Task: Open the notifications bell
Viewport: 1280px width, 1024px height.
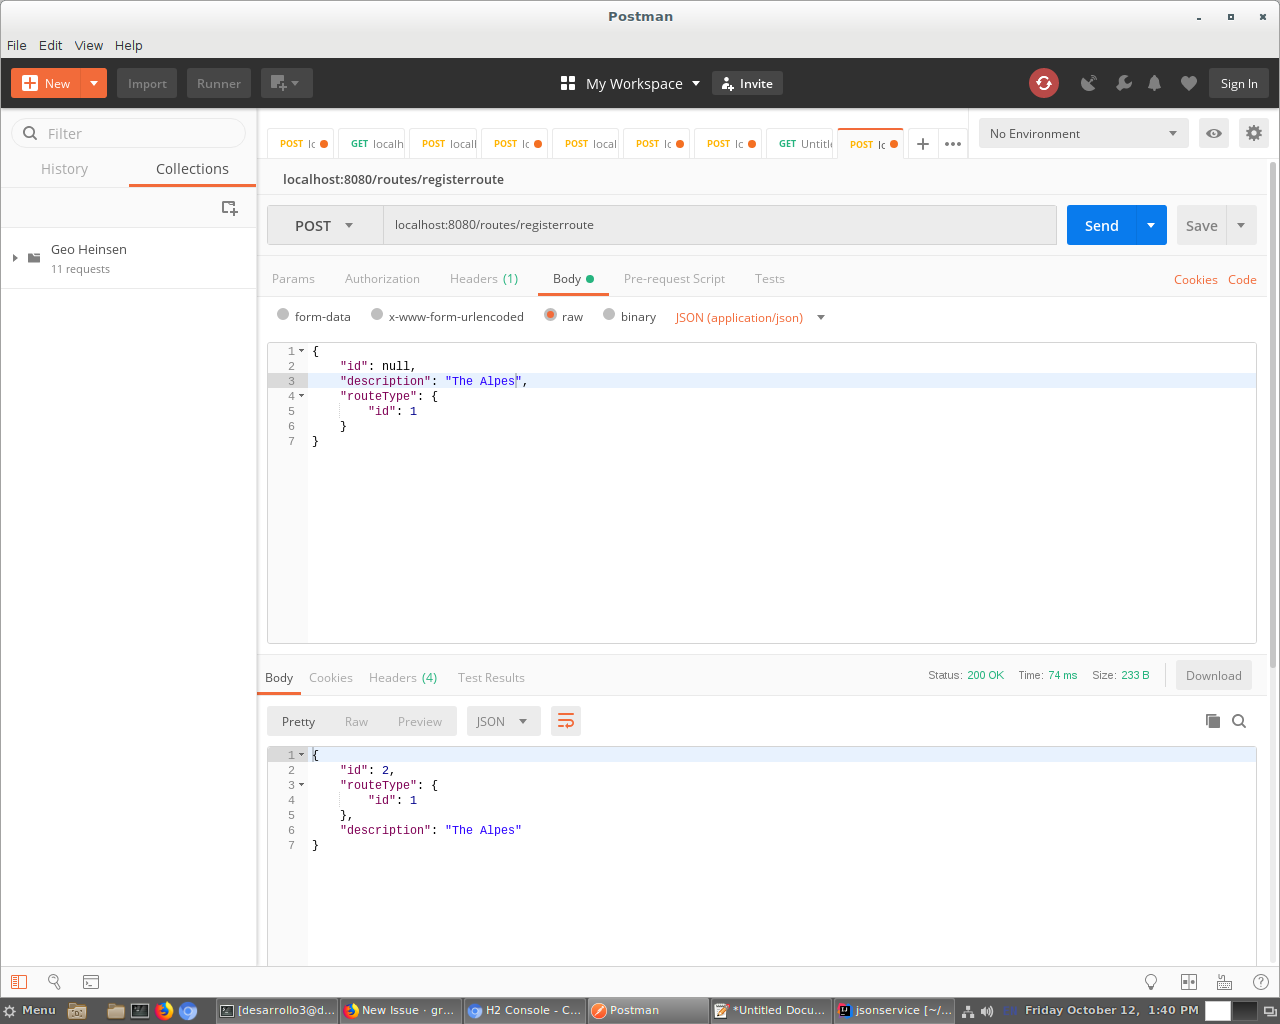Action: pyautogui.click(x=1155, y=83)
